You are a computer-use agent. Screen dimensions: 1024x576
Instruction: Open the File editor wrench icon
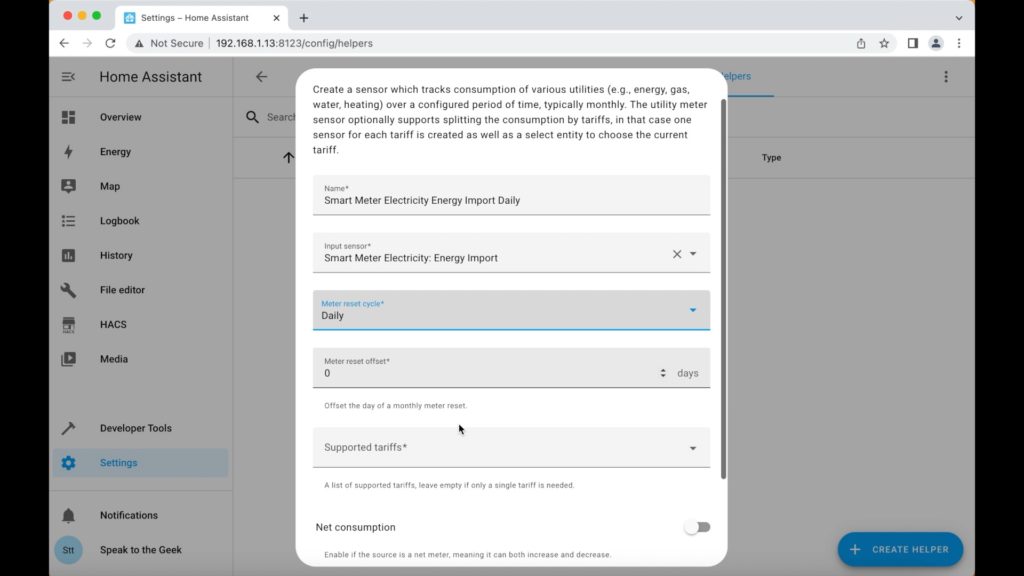[69, 290]
